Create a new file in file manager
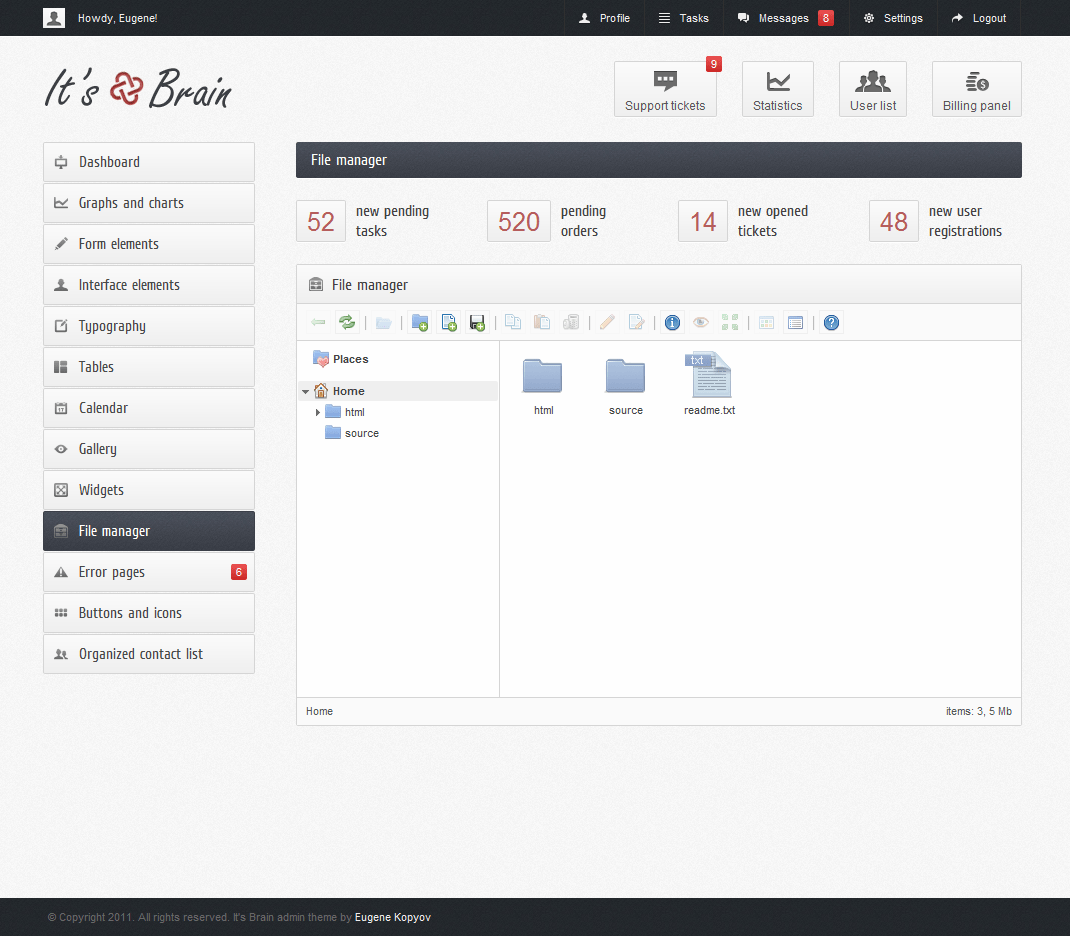The height and width of the screenshot is (936, 1070). [448, 322]
